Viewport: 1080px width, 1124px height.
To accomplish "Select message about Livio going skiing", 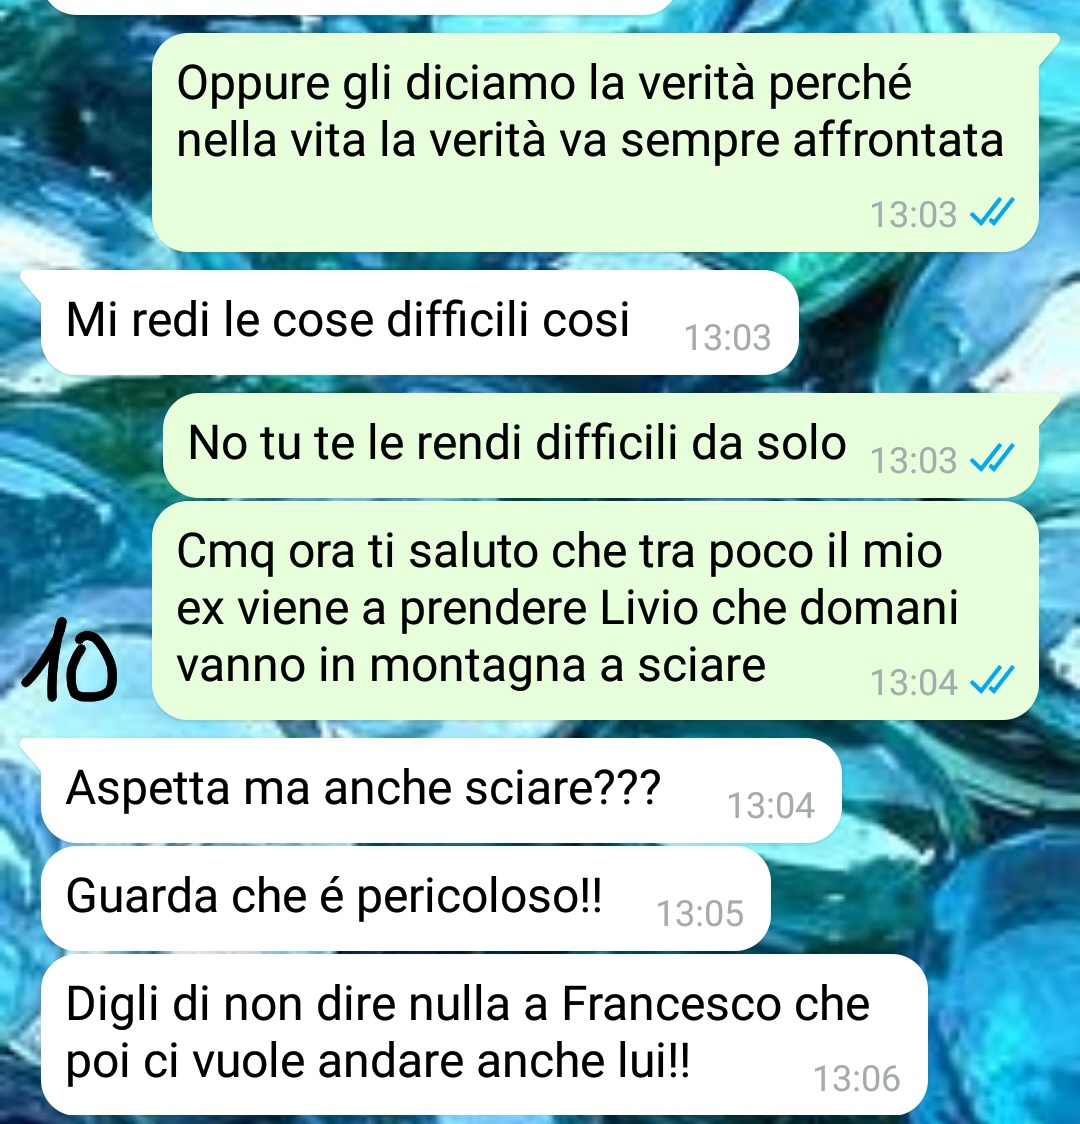I will click(595, 611).
